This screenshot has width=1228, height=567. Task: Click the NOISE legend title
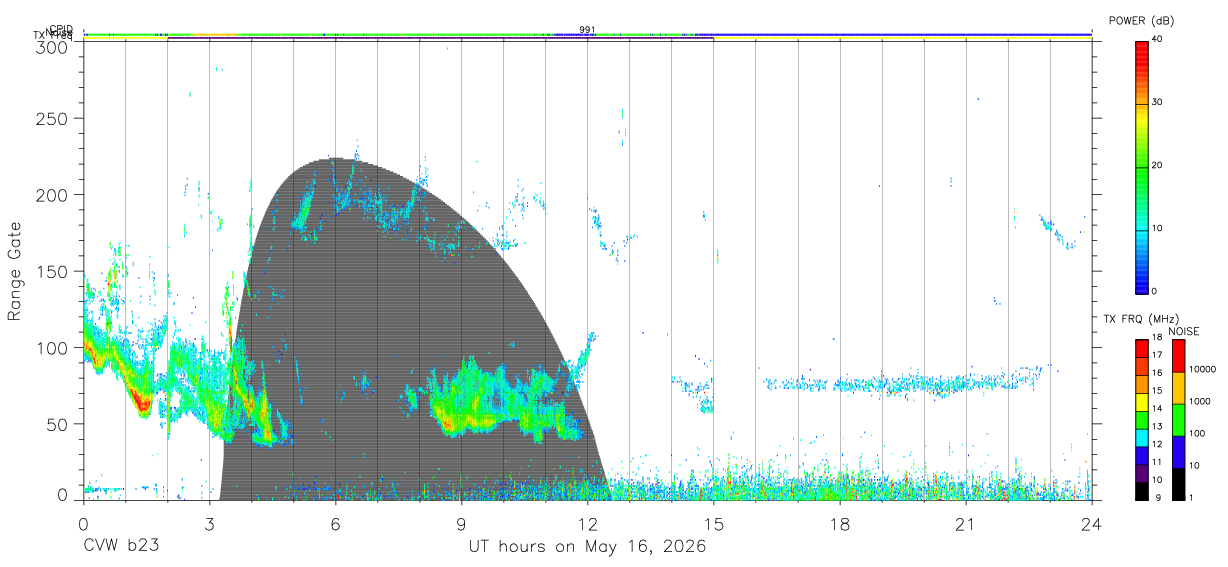(x=1184, y=331)
